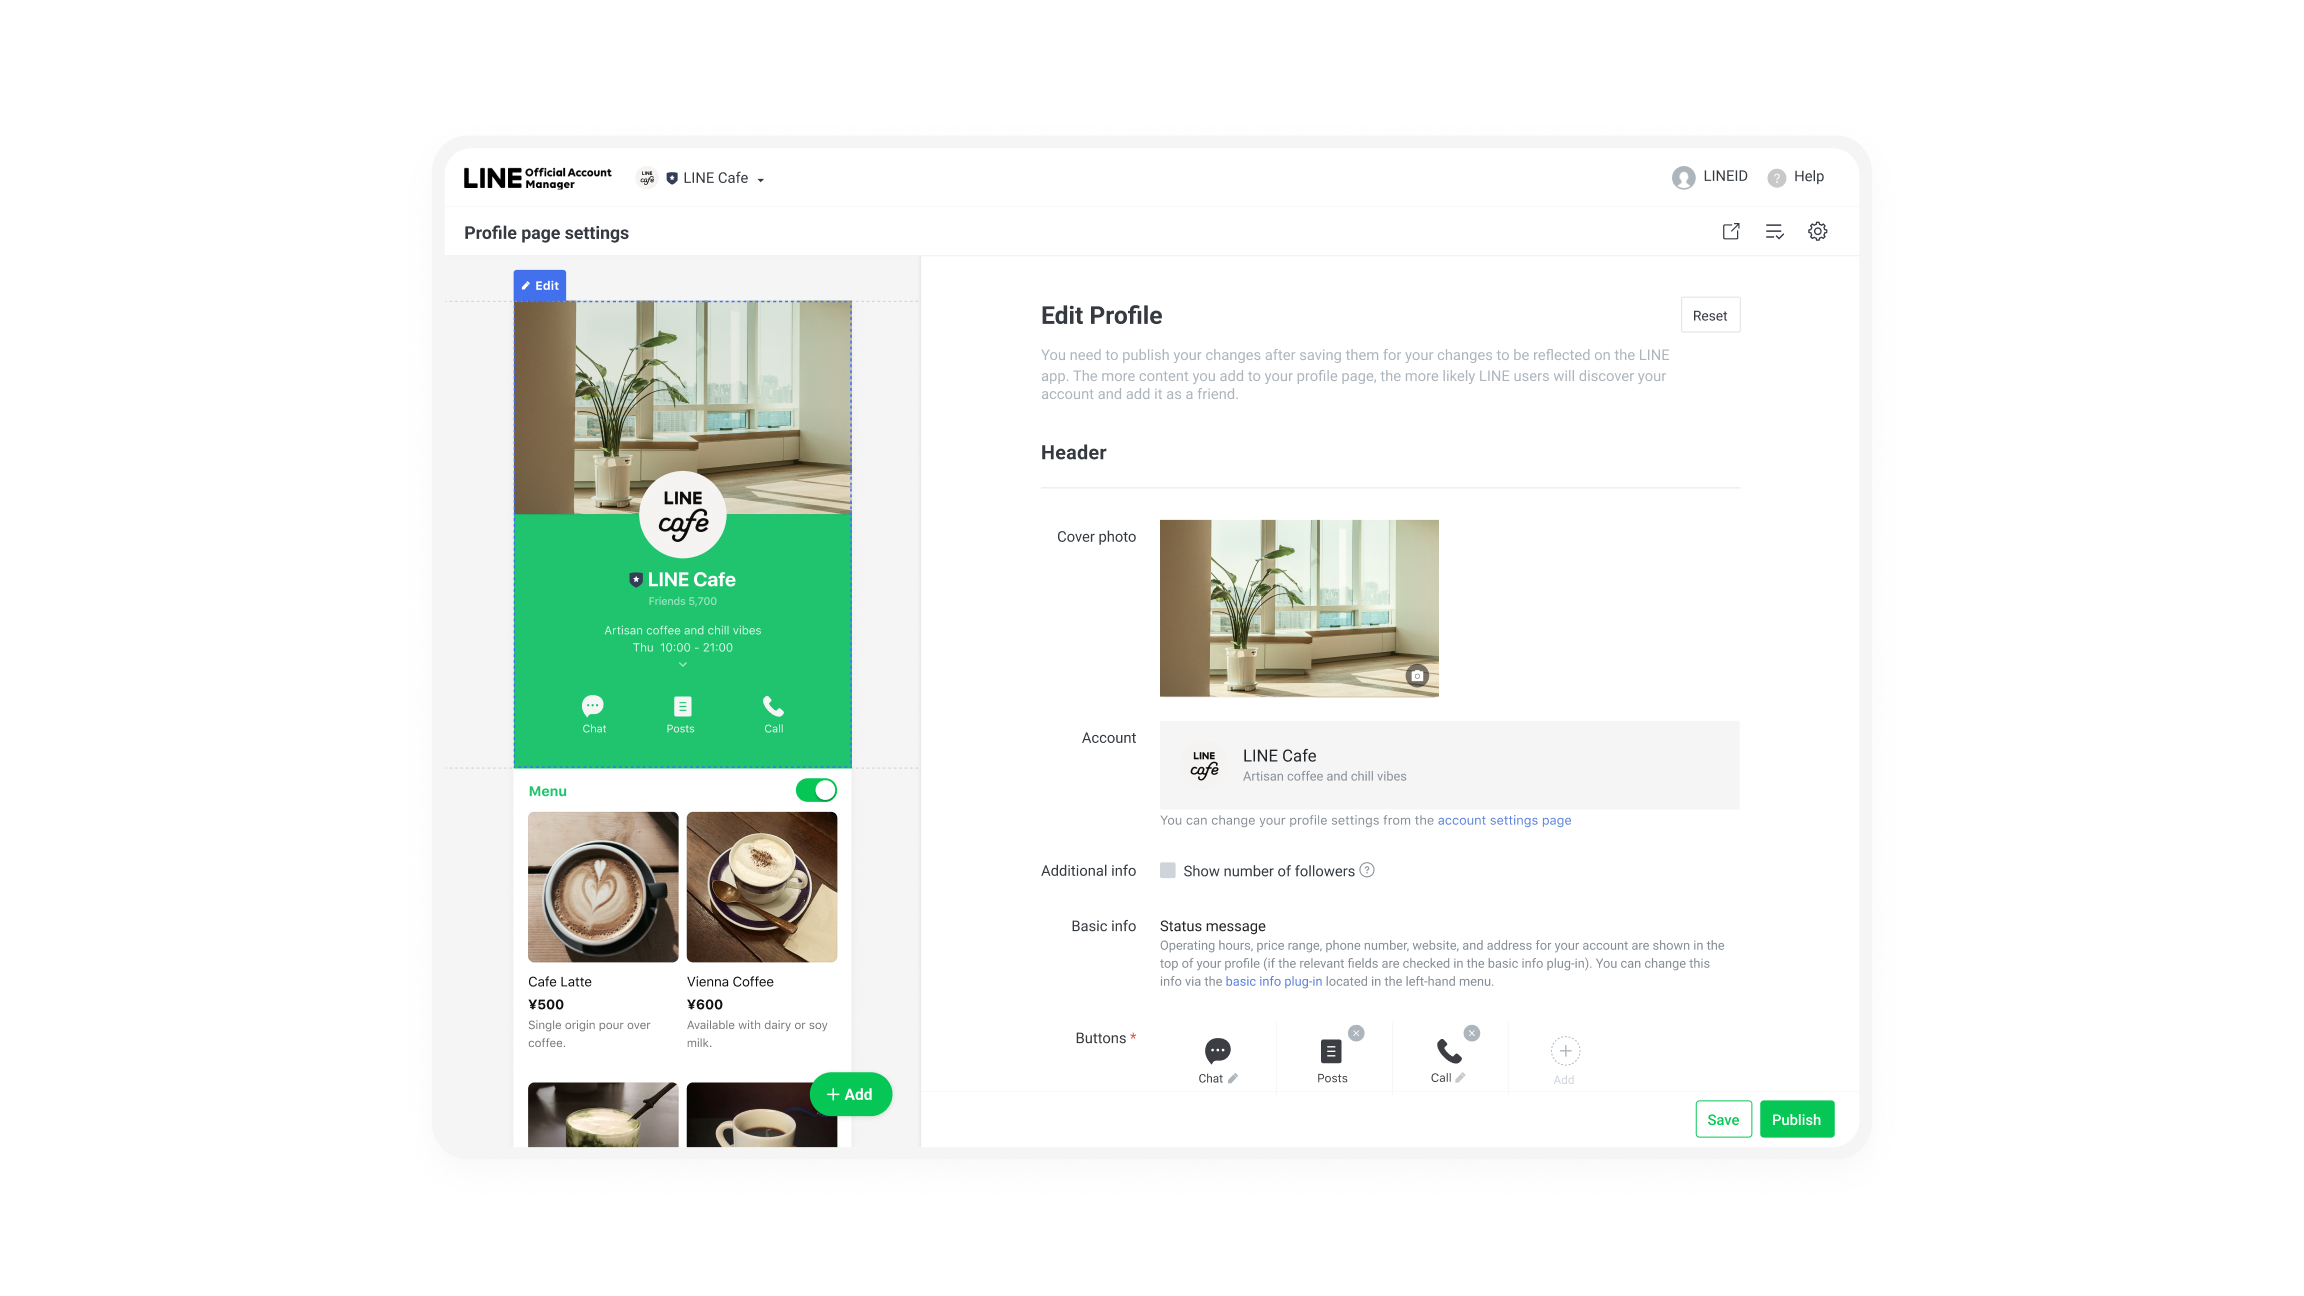
Task: Open the checklist icon in the header
Action: pos(1775,232)
